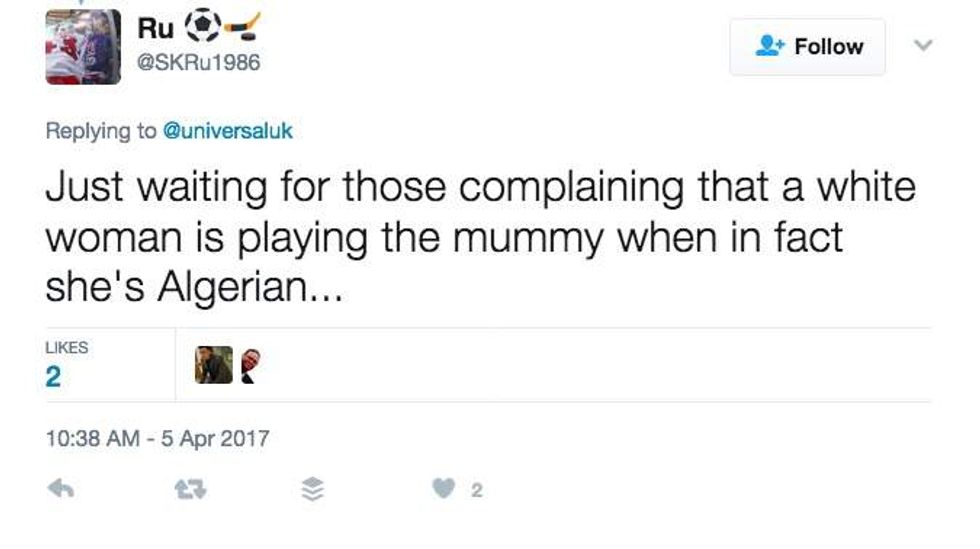Image resolution: width=980 pixels, height=549 pixels.
Task: Click the display name Ru
Action: coord(155,27)
